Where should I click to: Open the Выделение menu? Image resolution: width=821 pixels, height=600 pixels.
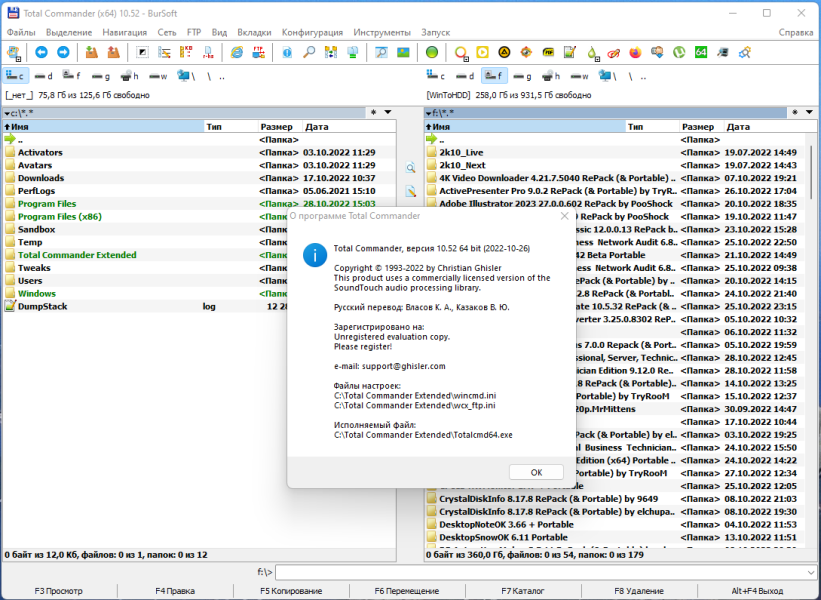click(x=69, y=32)
